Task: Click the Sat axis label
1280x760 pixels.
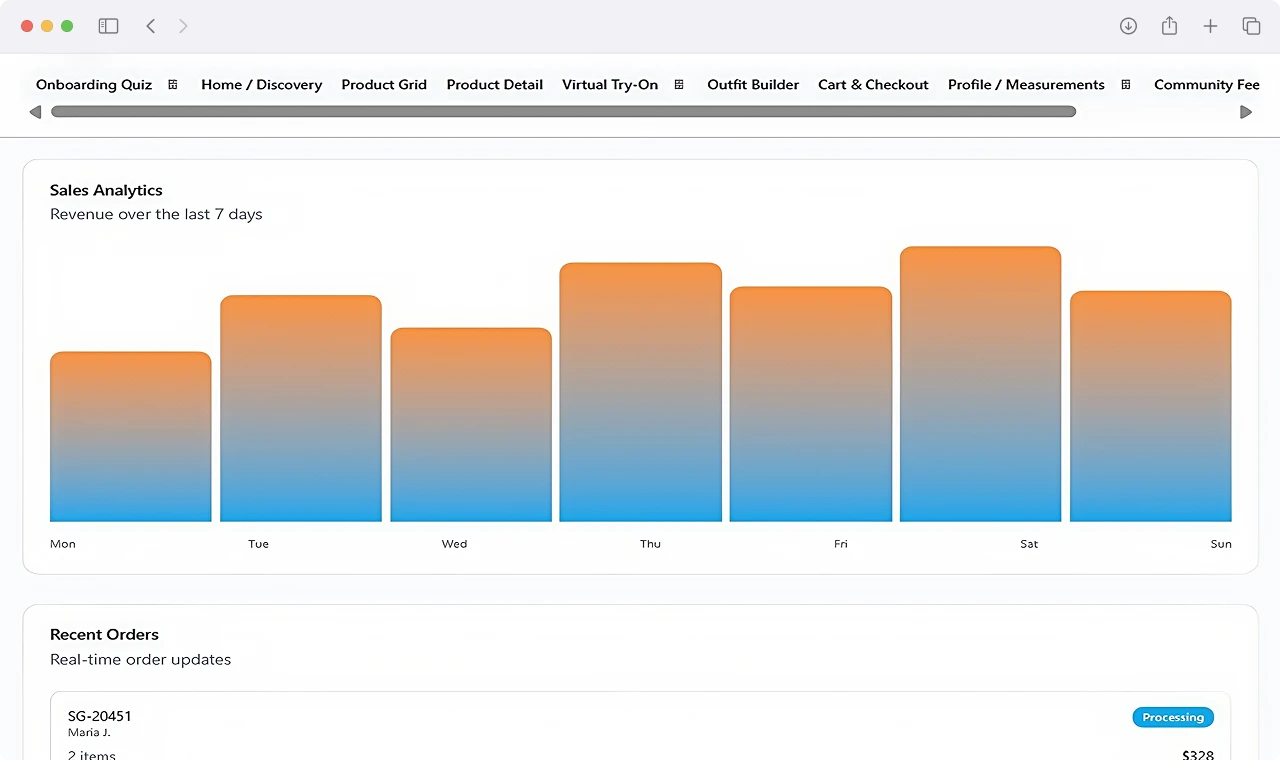Action: [x=1029, y=544]
